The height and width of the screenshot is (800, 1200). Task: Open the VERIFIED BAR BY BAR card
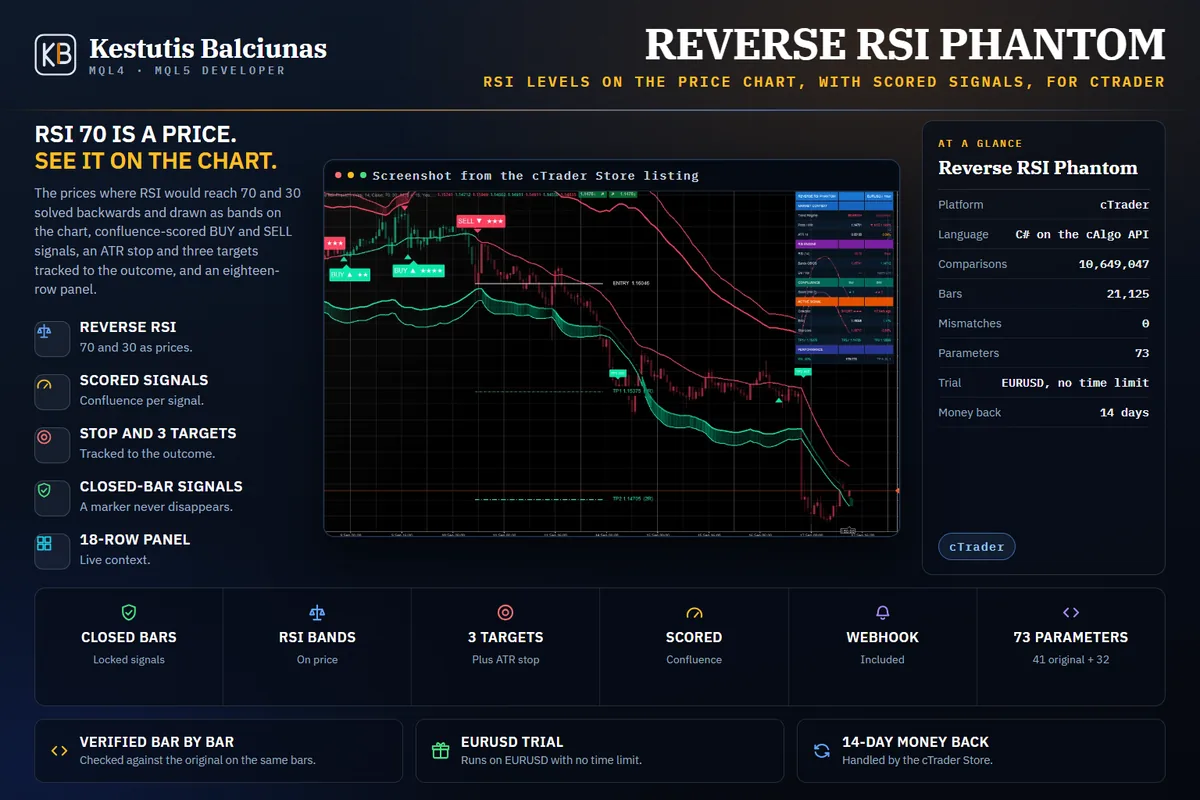[x=219, y=750]
